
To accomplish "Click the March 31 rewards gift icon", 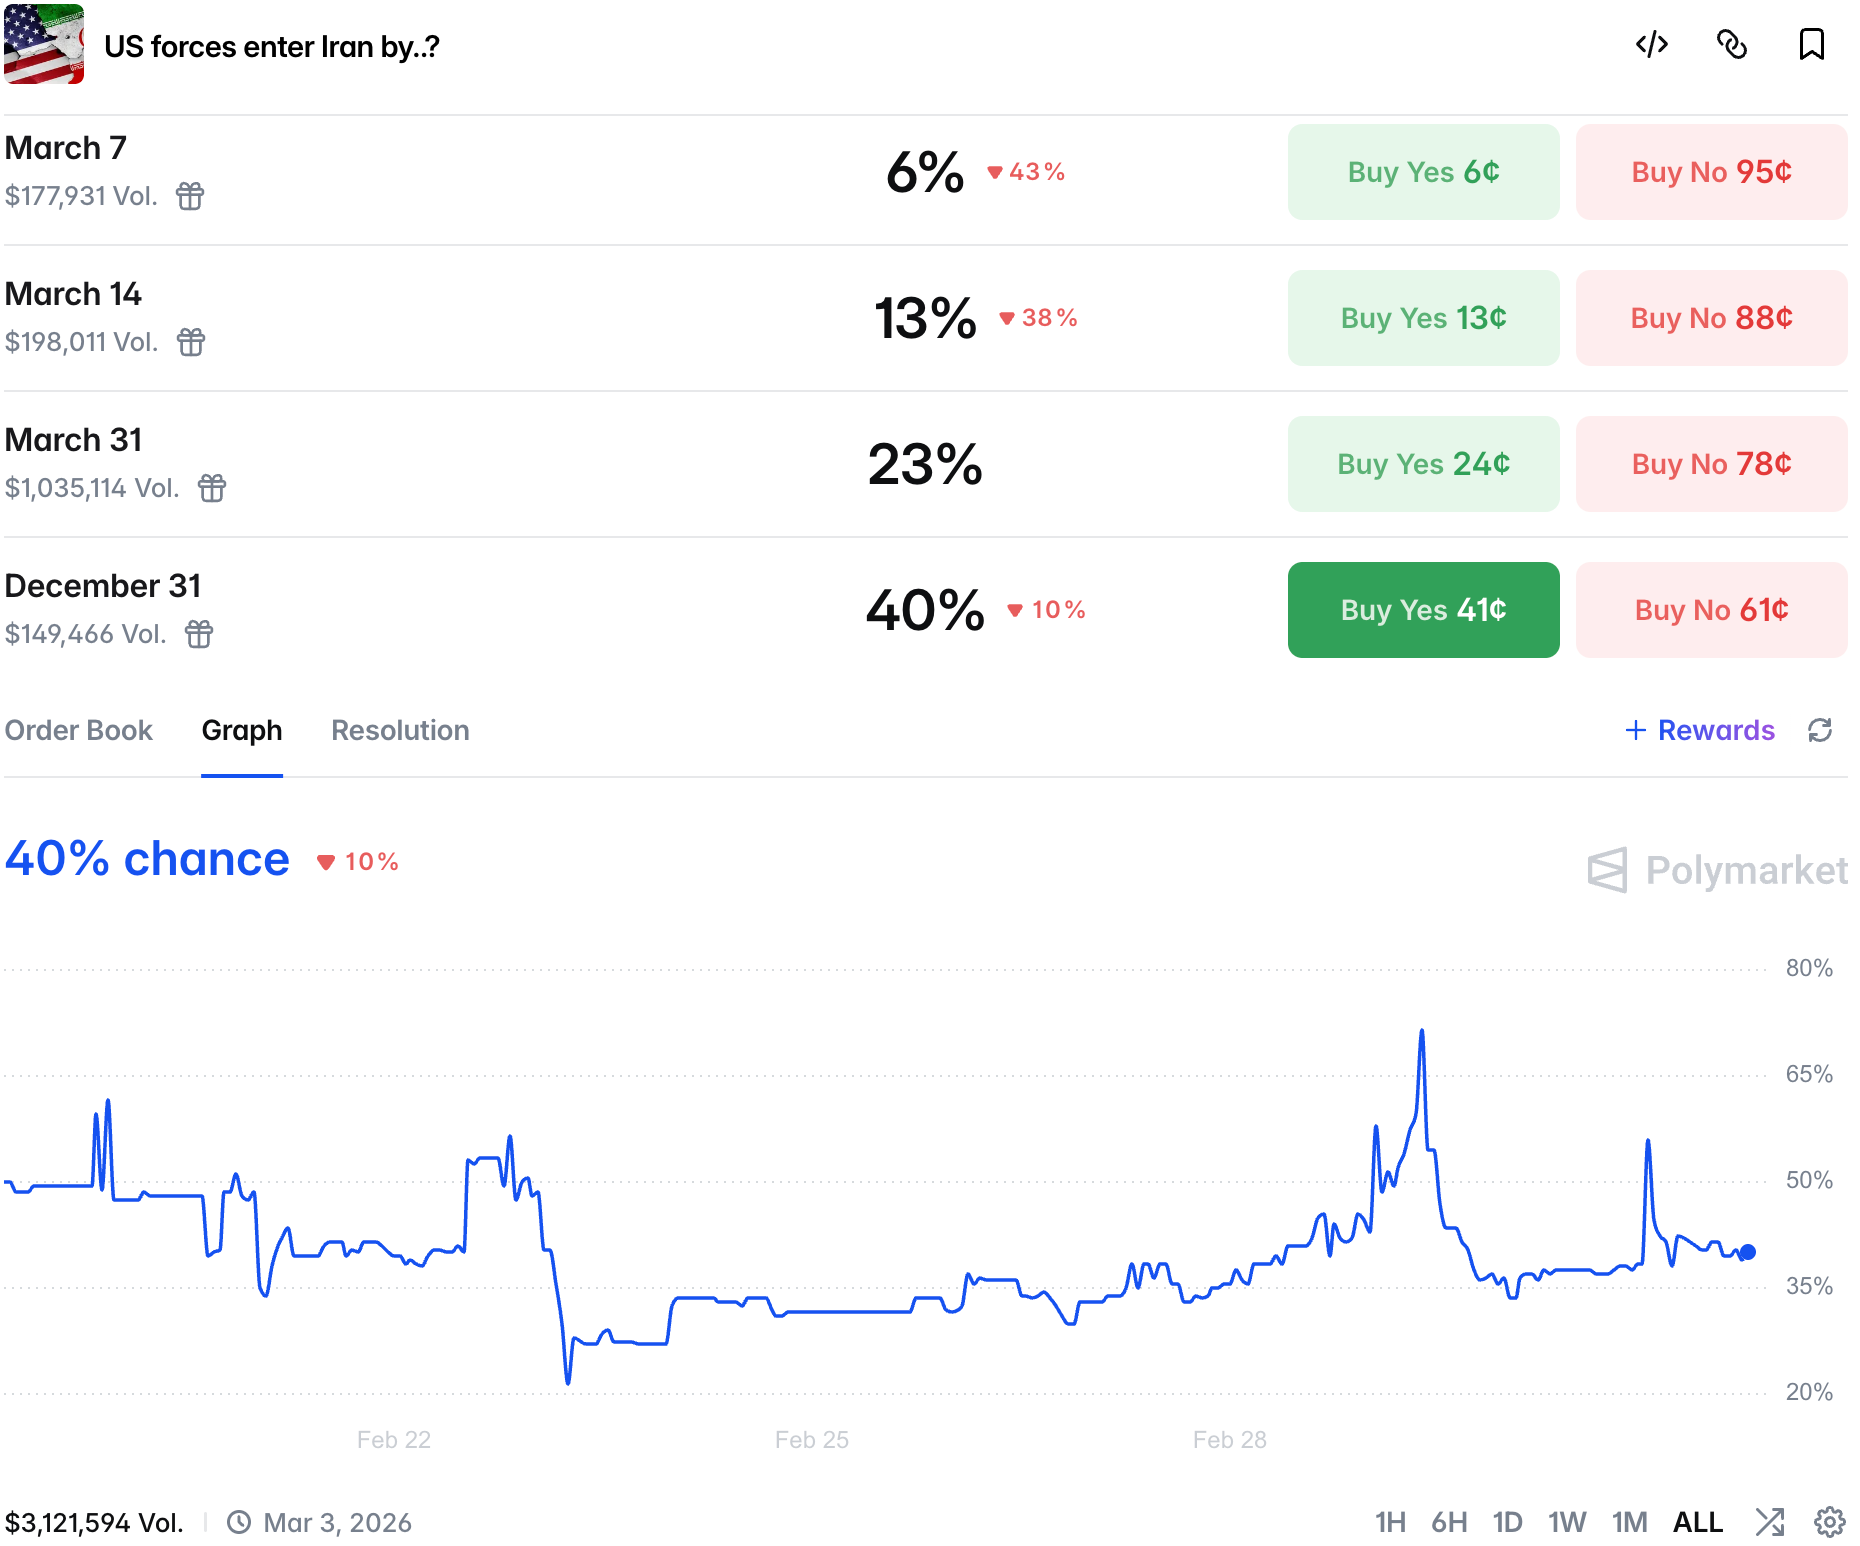I will [x=212, y=488].
